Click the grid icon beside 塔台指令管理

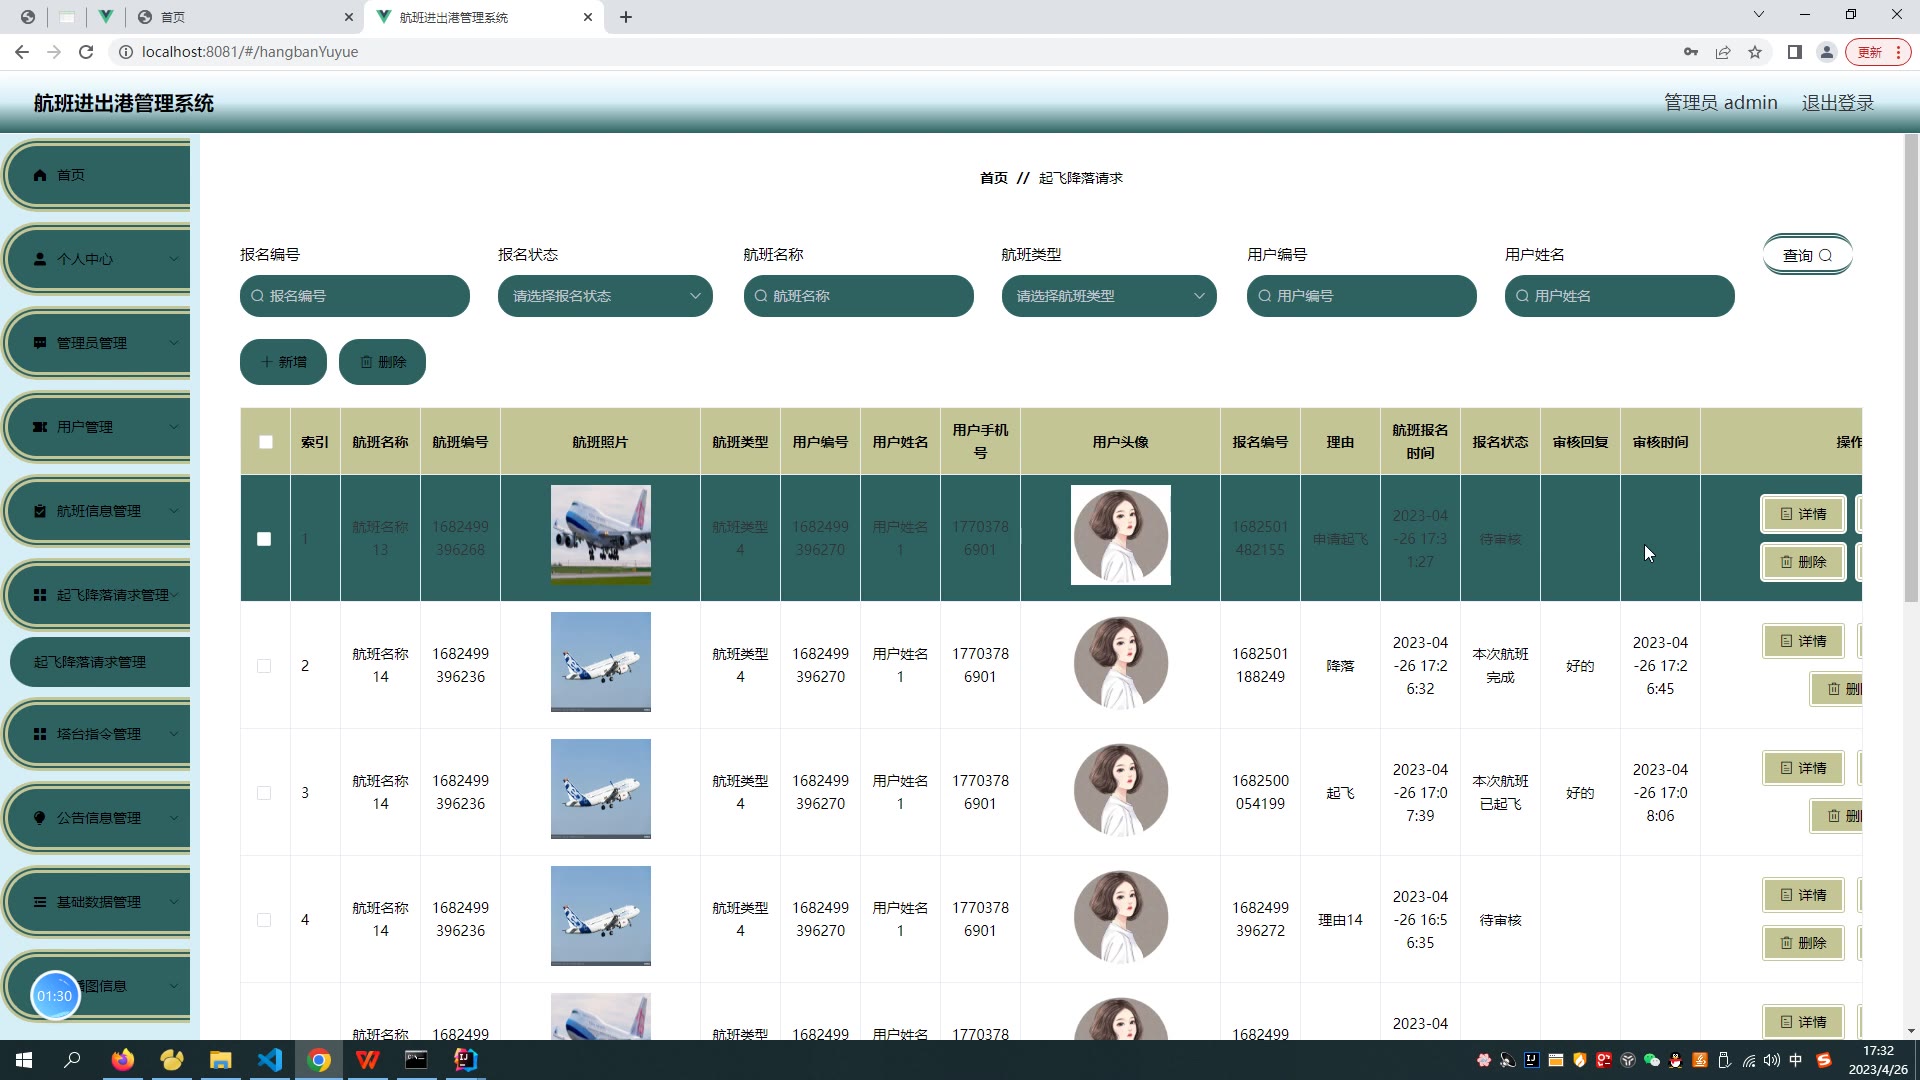click(x=40, y=734)
